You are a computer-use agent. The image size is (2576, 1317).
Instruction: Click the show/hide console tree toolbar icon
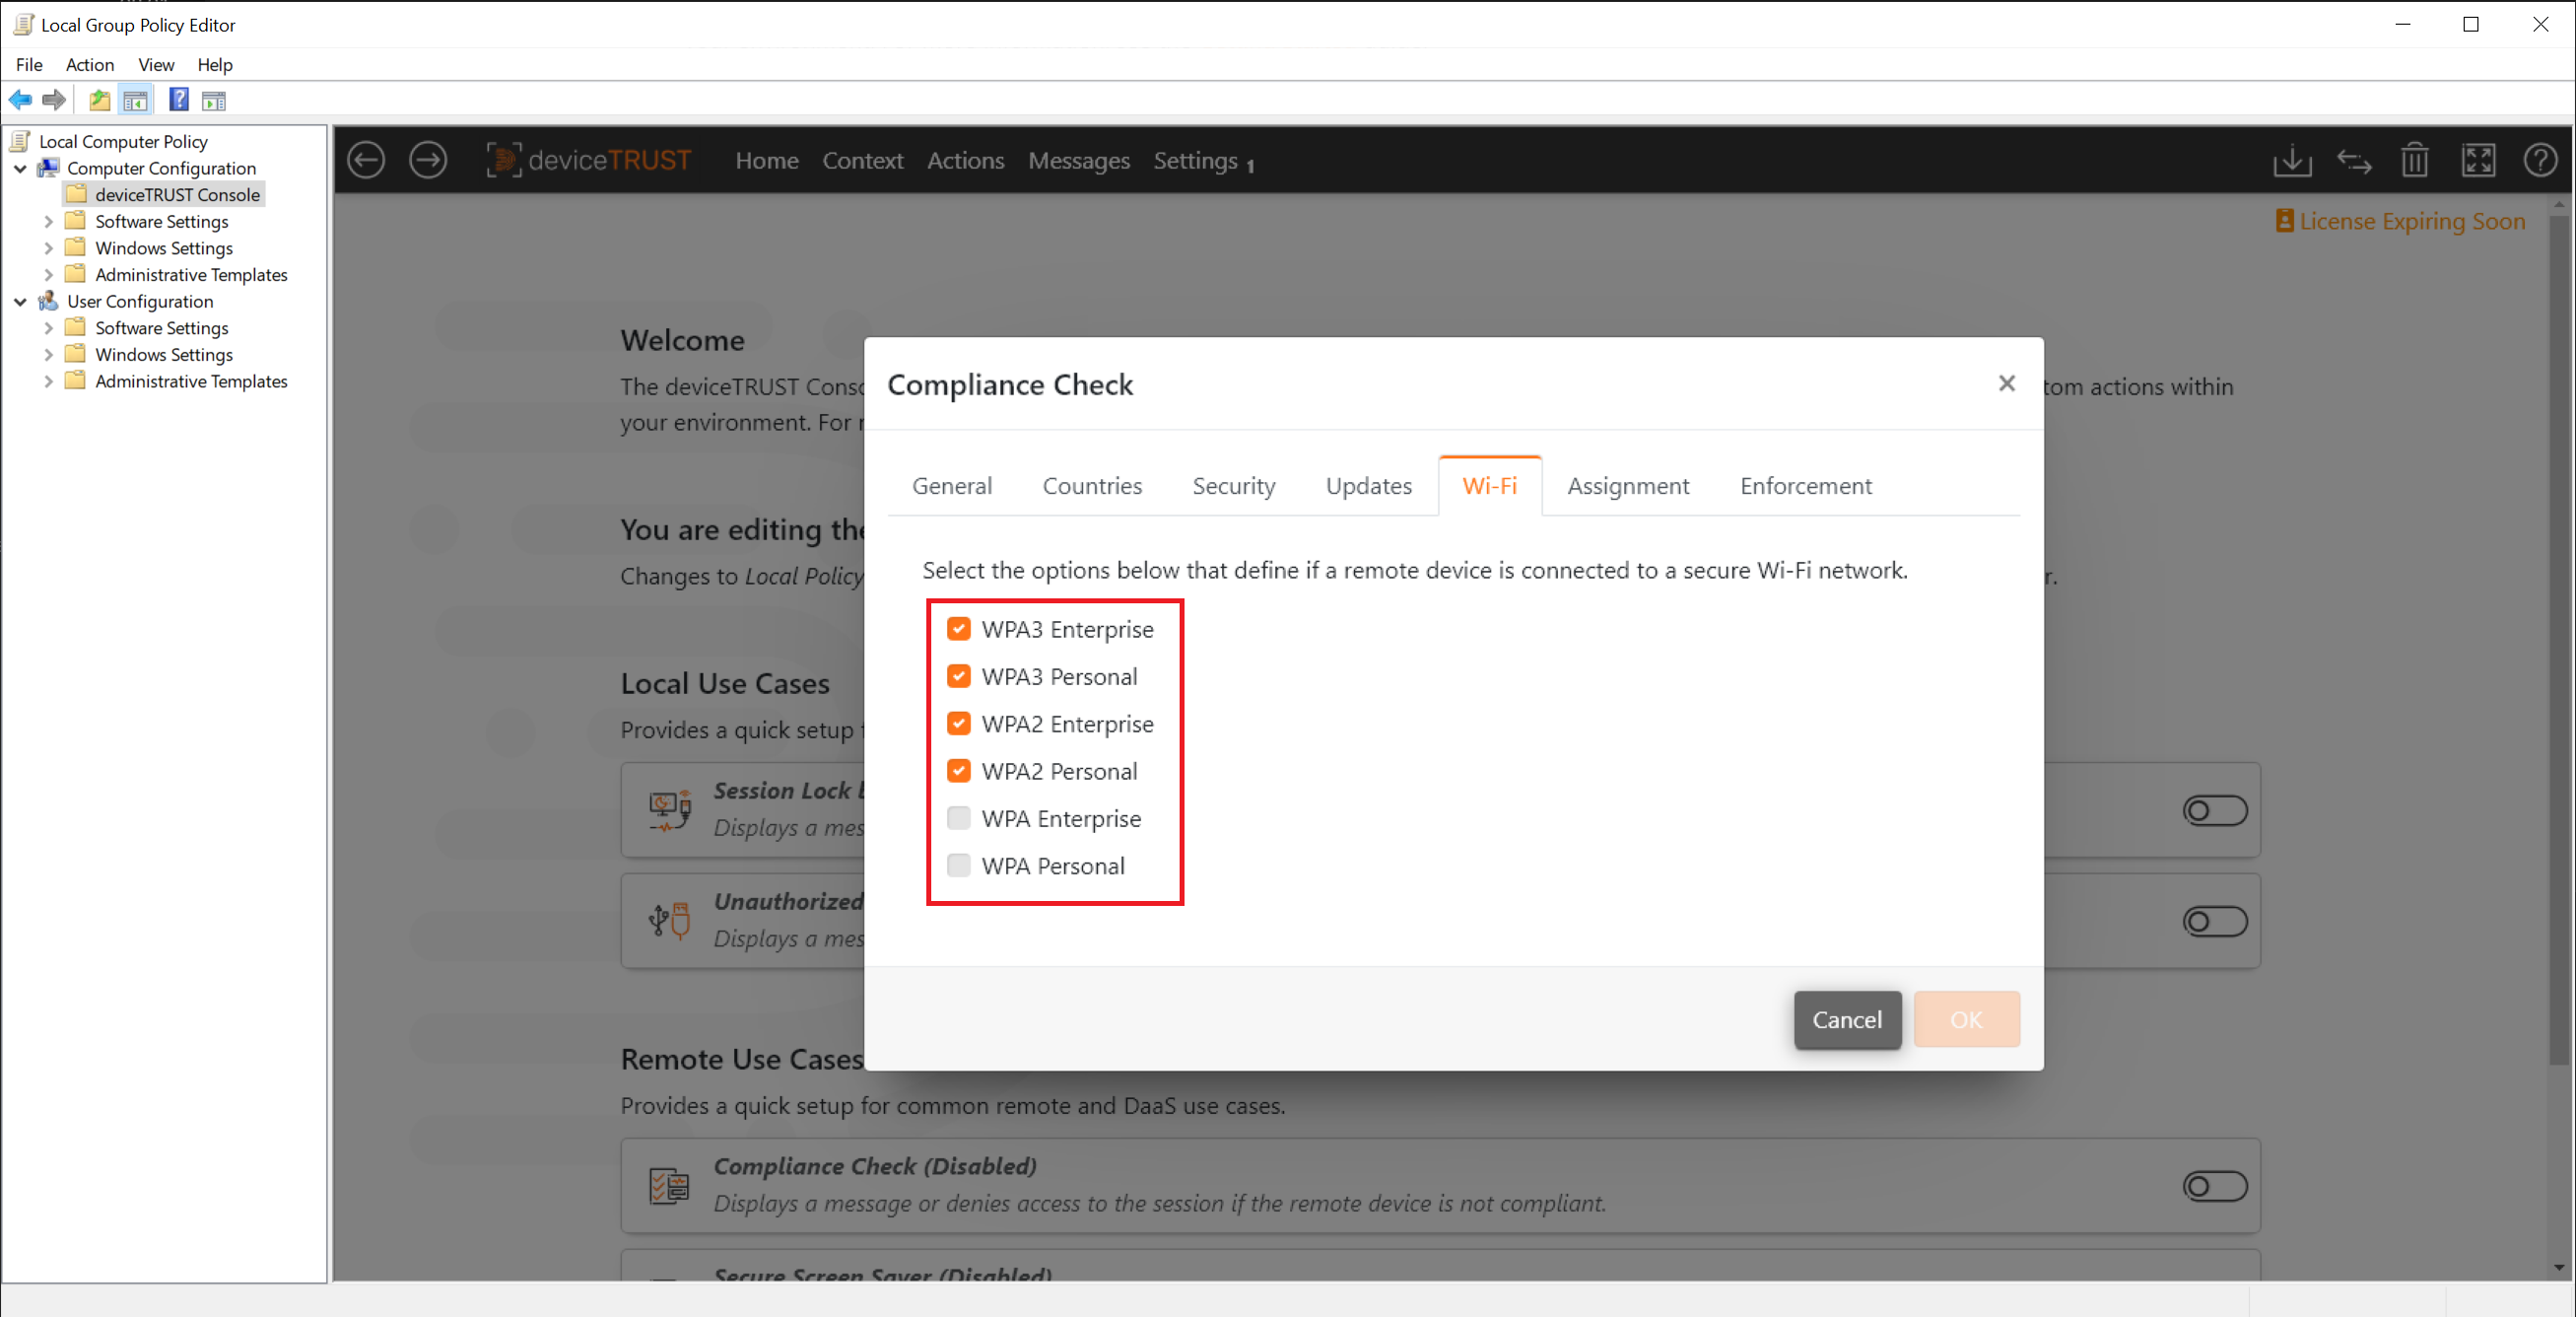[135, 99]
